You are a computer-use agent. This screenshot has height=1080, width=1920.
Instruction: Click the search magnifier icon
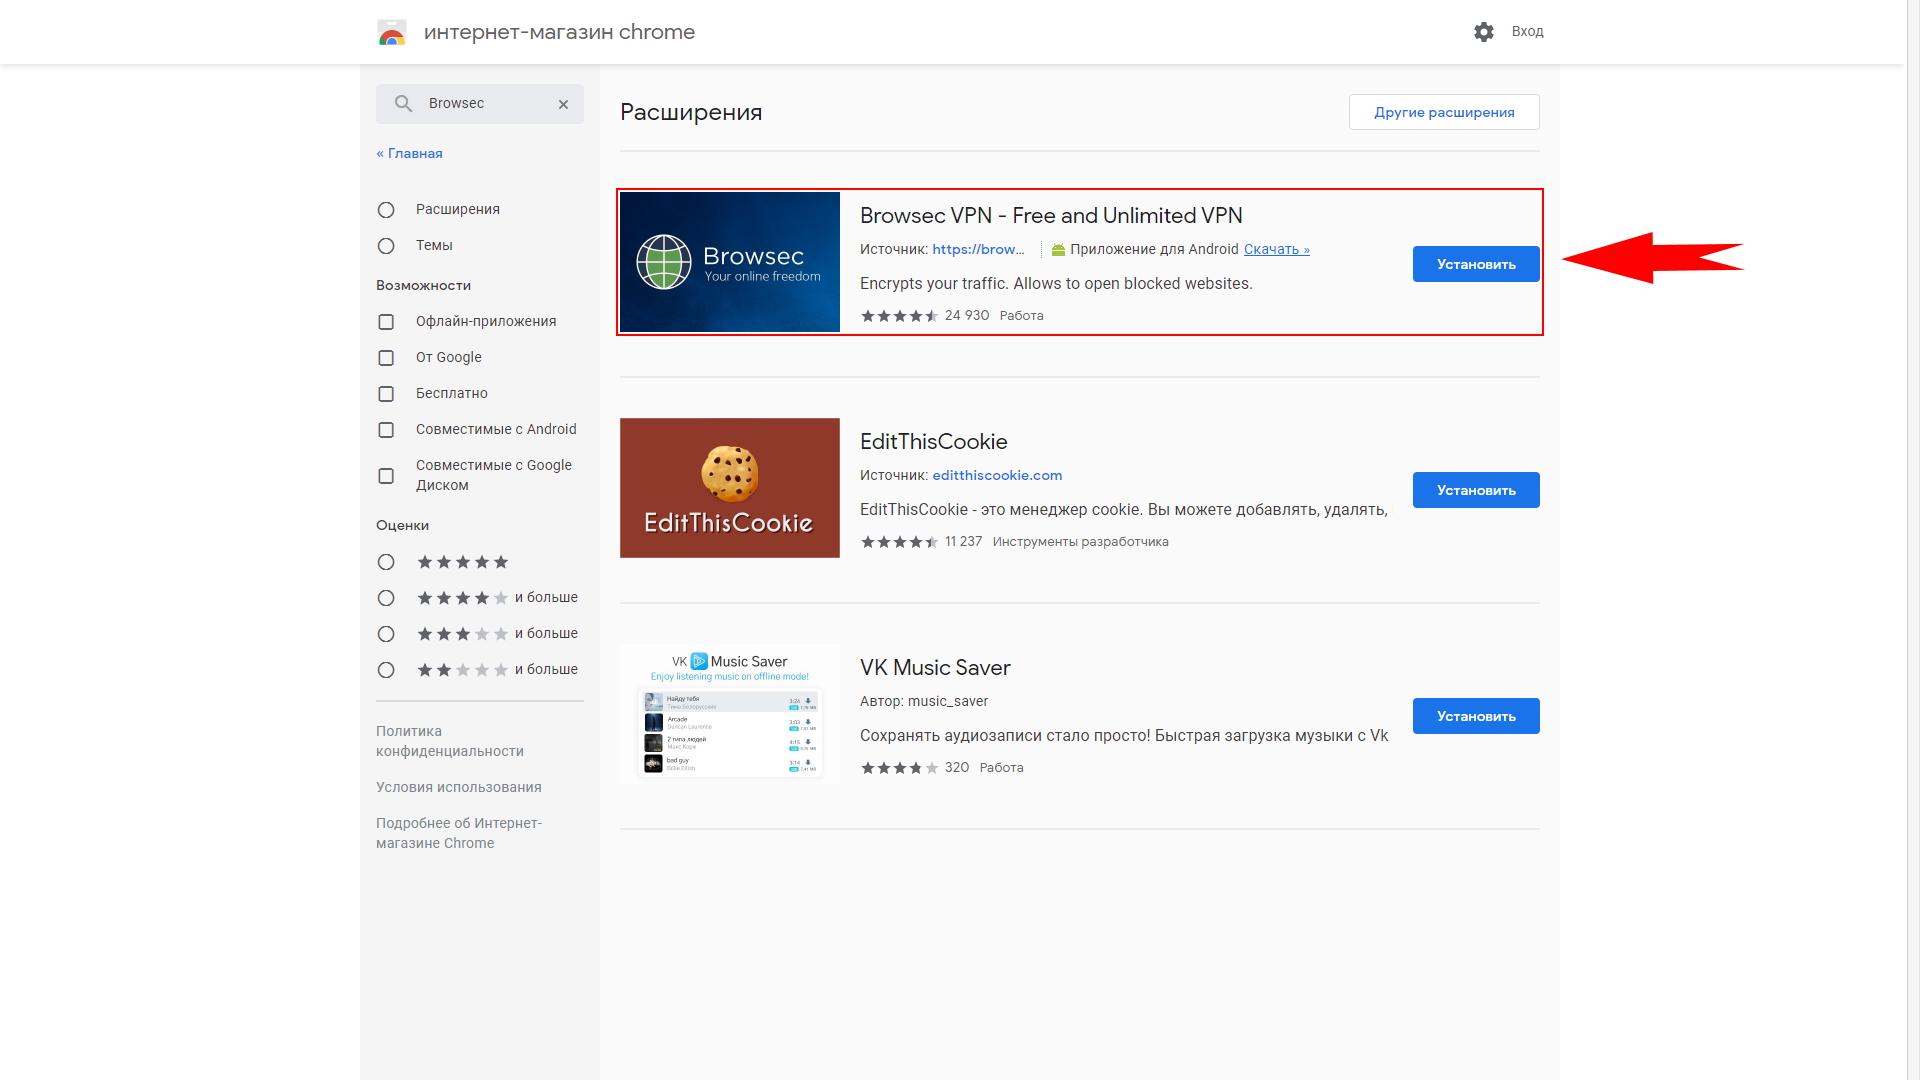[403, 104]
